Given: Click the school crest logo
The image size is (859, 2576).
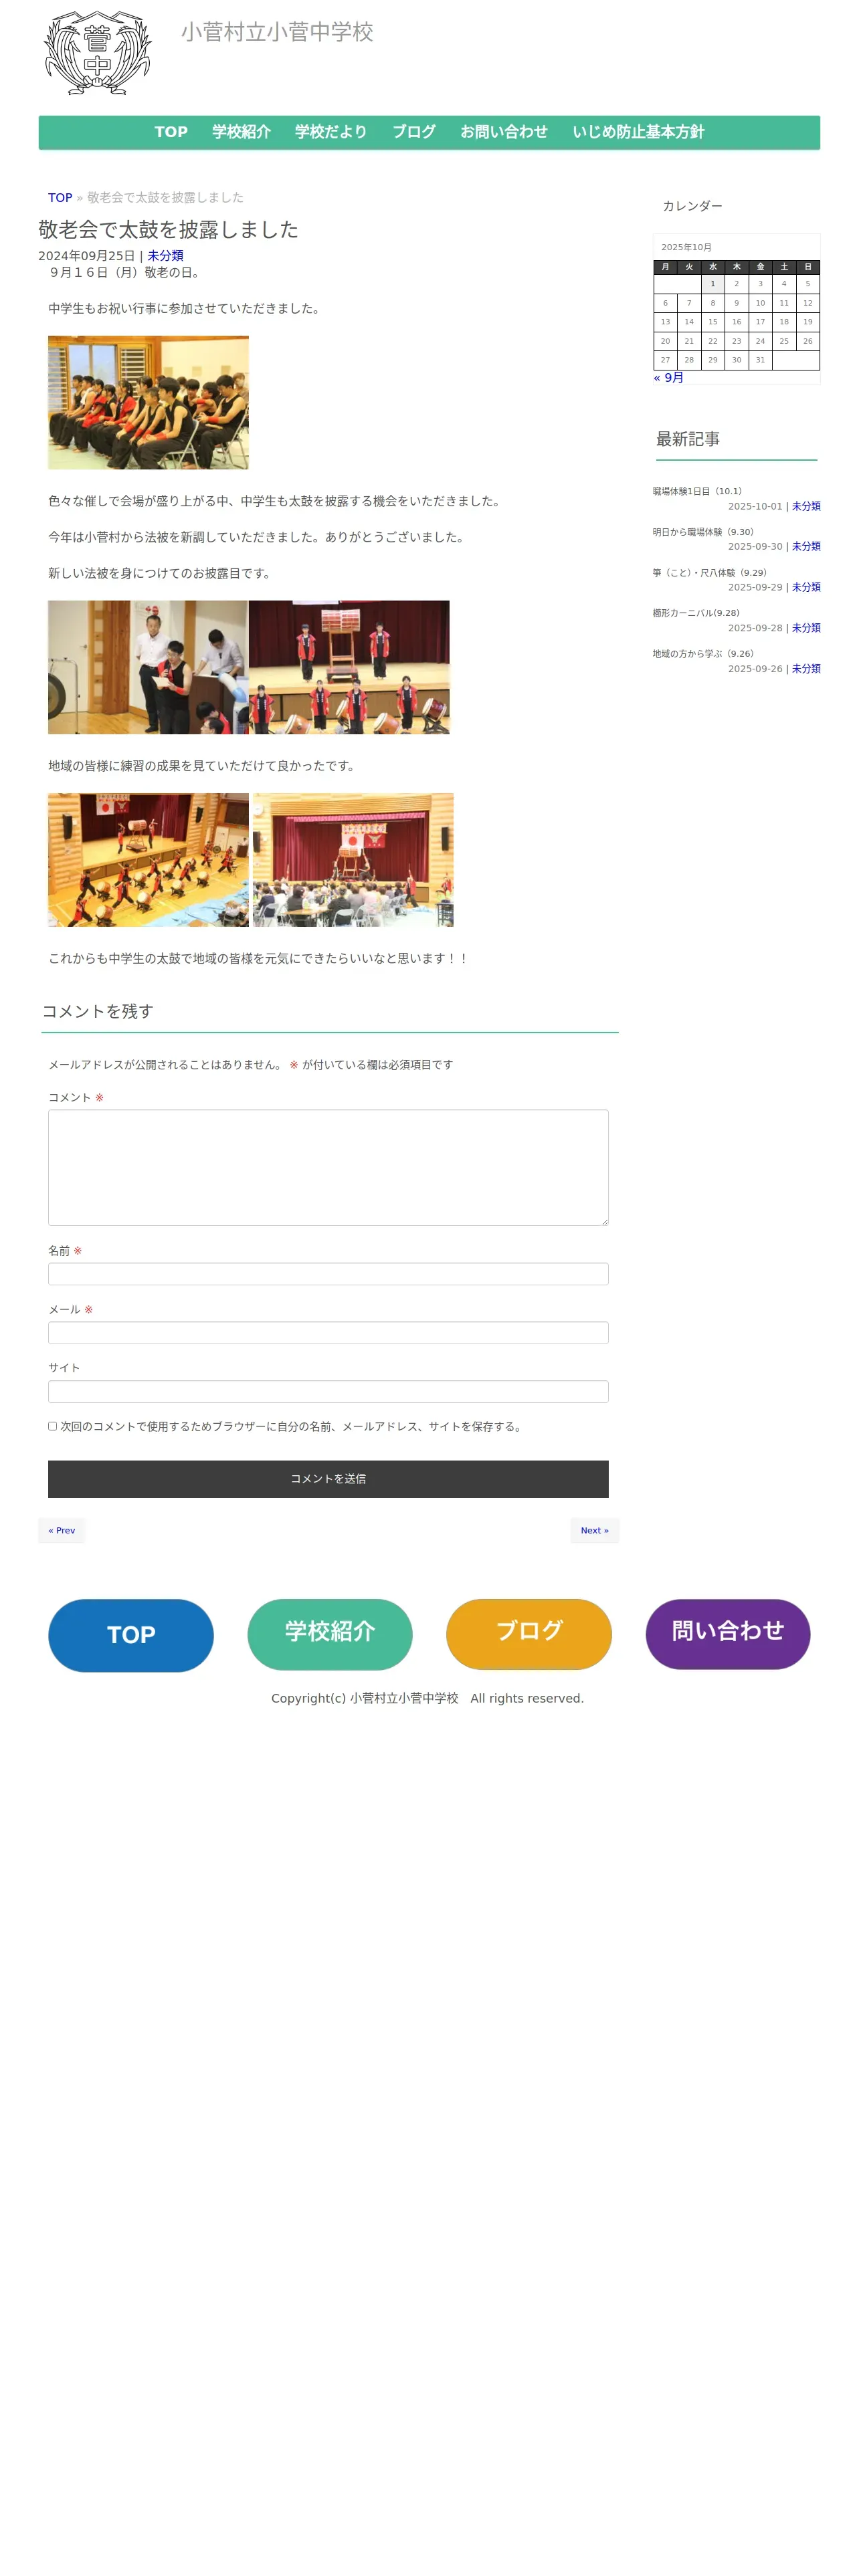Looking at the screenshot, I should point(97,53).
